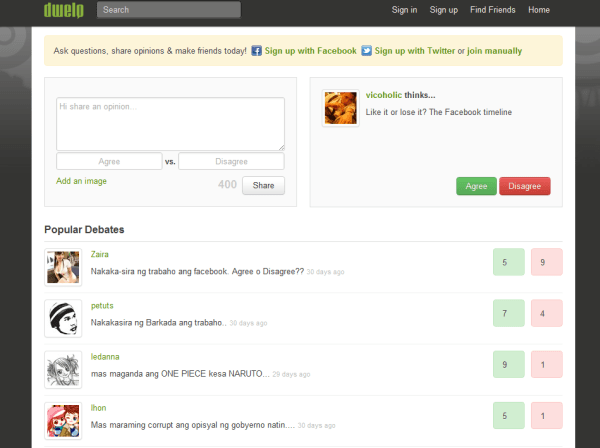Go to Sign in
Screen dimensions: 600x448
(x=404, y=10)
